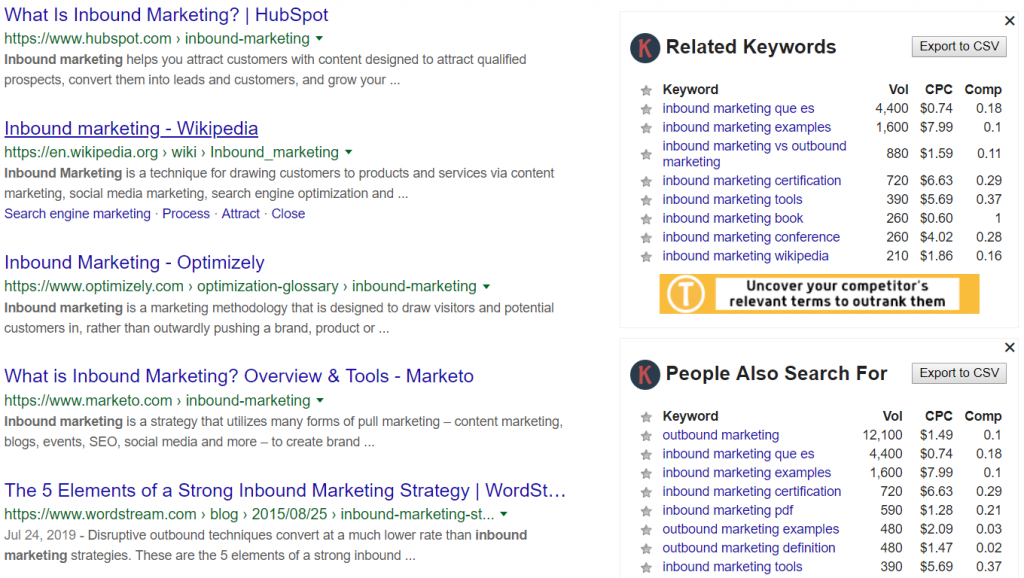Star the 'inbound marketing wikipedia' keyword

646,257
